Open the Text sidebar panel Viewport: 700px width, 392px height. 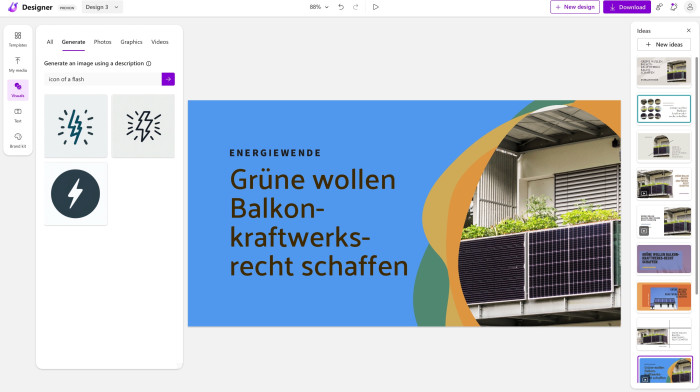[18, 115]
